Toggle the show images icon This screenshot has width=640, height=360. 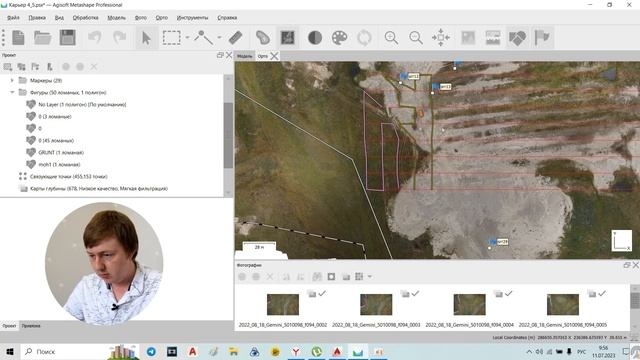point(468,38)
